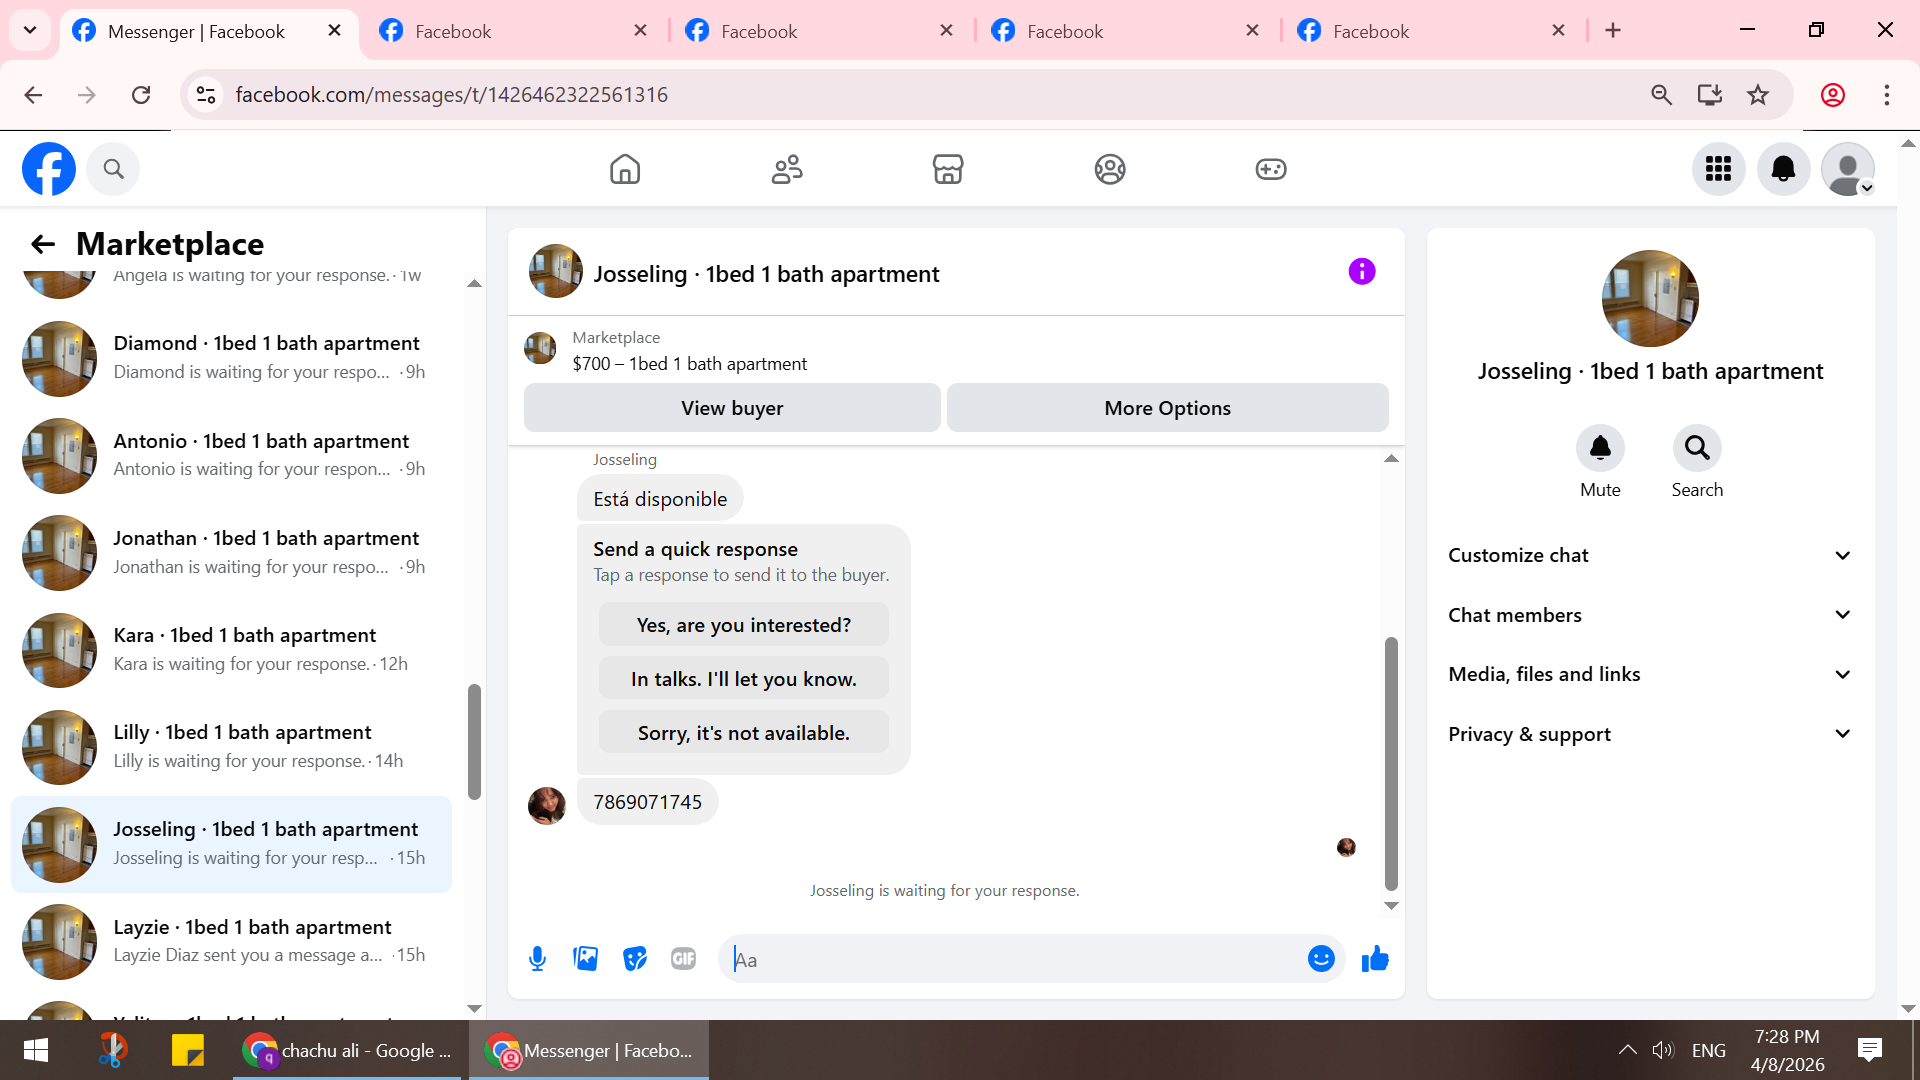Toggle the purple conversation info button
The image size is (1920, 1080).
pyautogui.click(x=1361, y=272)
